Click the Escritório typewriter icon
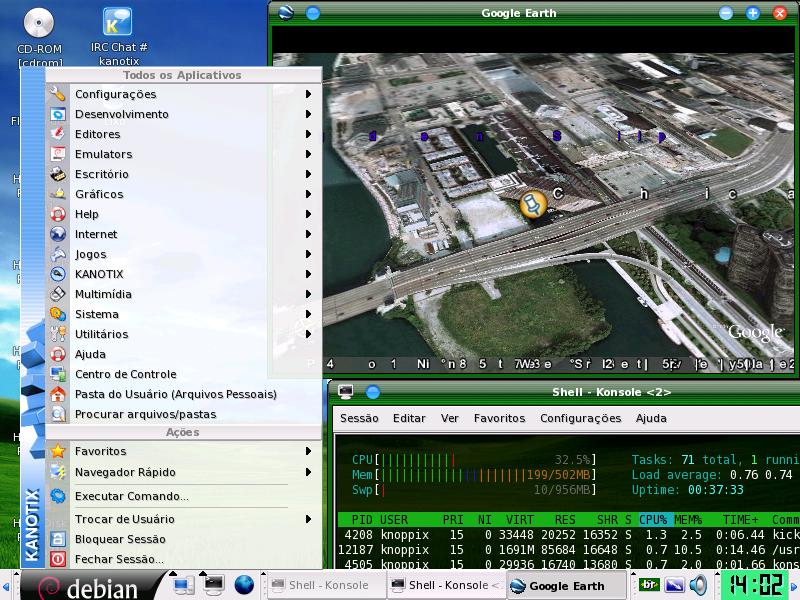 (58, 174)
